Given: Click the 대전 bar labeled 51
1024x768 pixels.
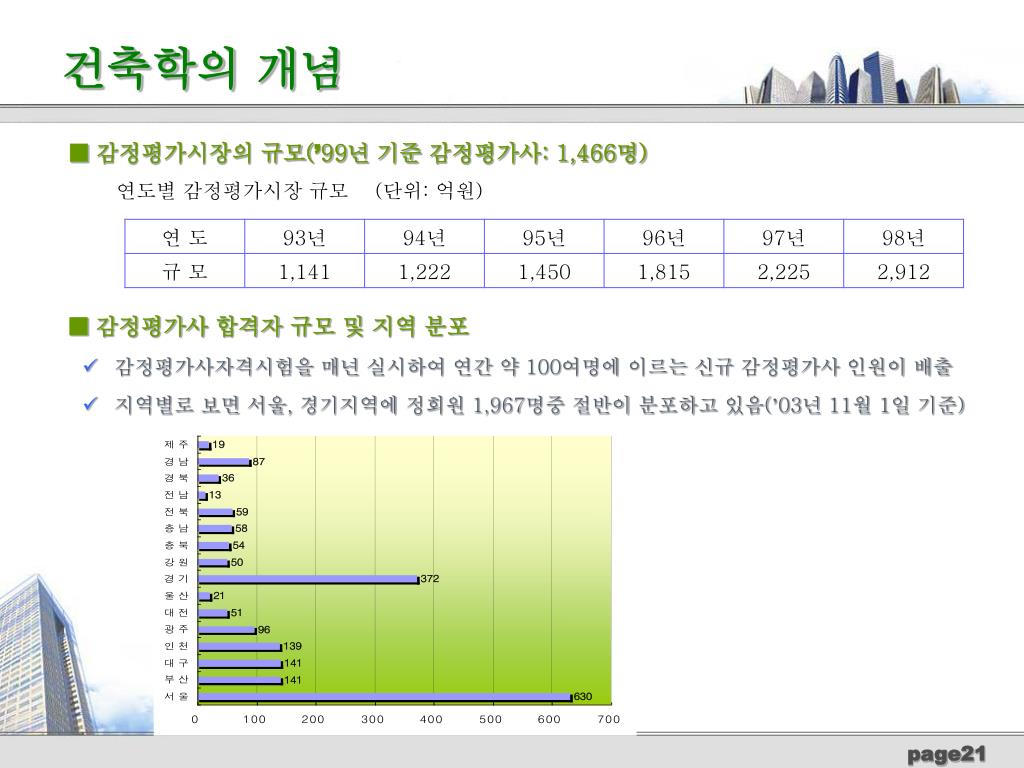Looking at the screenshot, I should click(x=214, y=613).
